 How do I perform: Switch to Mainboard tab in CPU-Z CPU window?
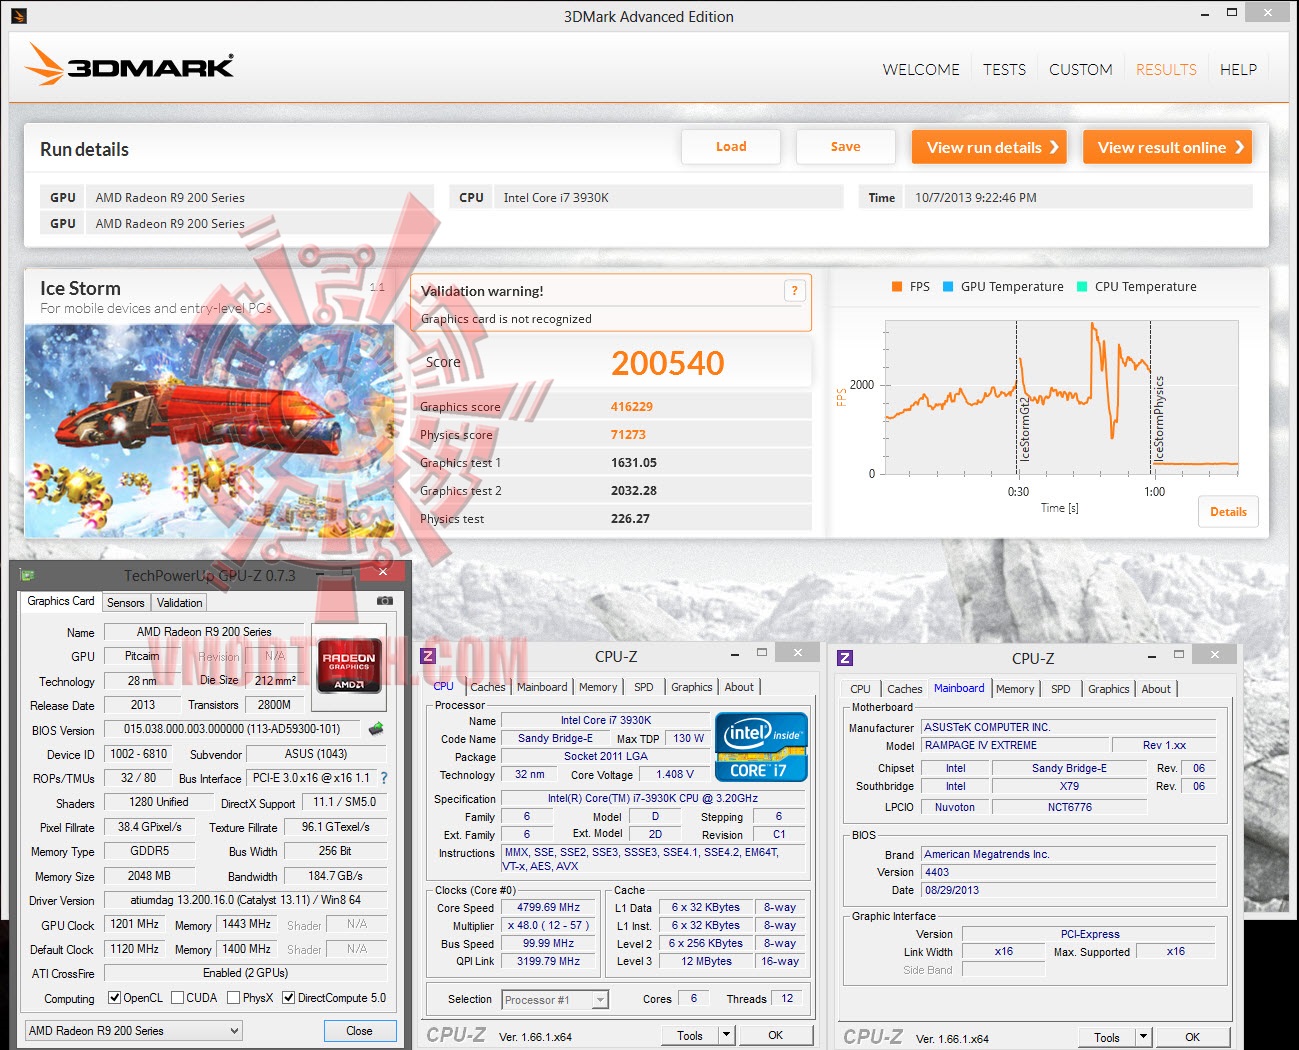pos(542,687)
